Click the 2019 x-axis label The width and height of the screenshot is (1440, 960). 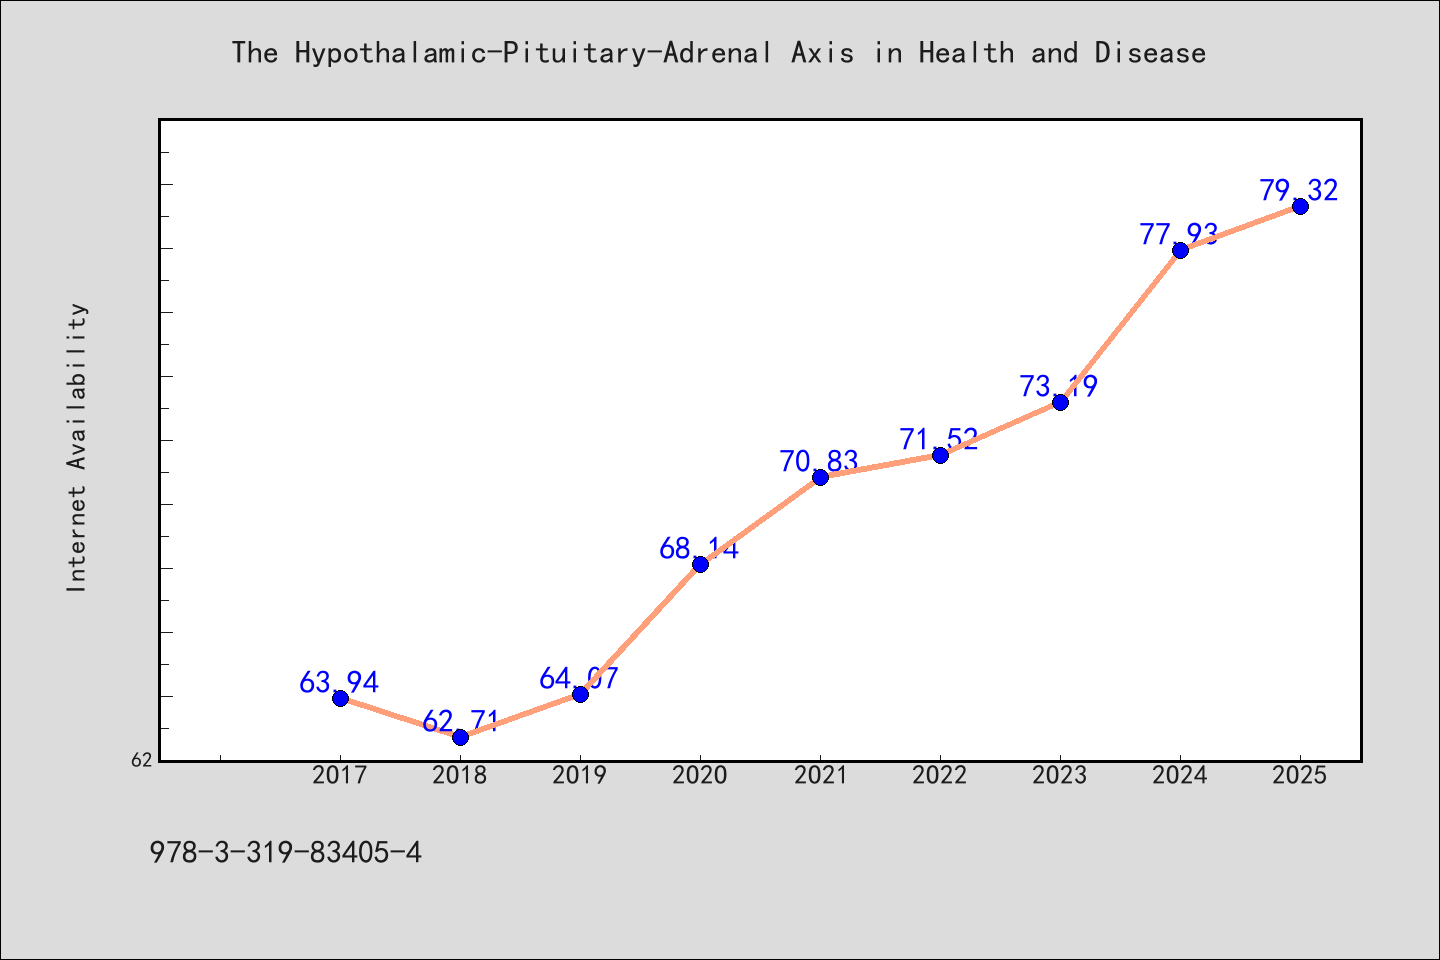580,775
